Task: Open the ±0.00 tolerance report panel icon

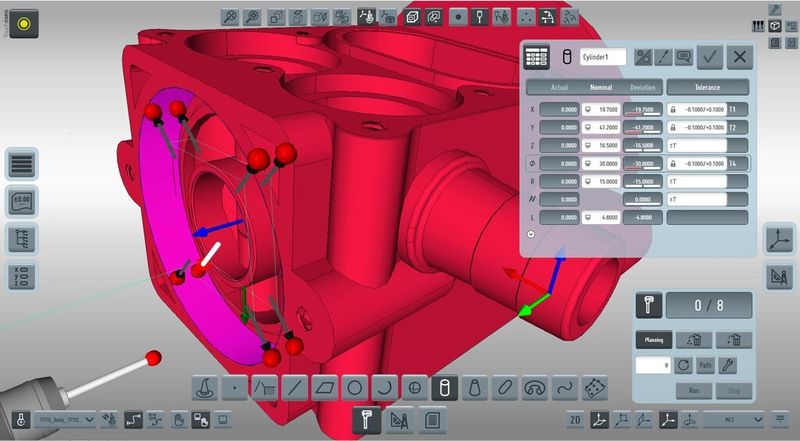Action: (21, 202)
